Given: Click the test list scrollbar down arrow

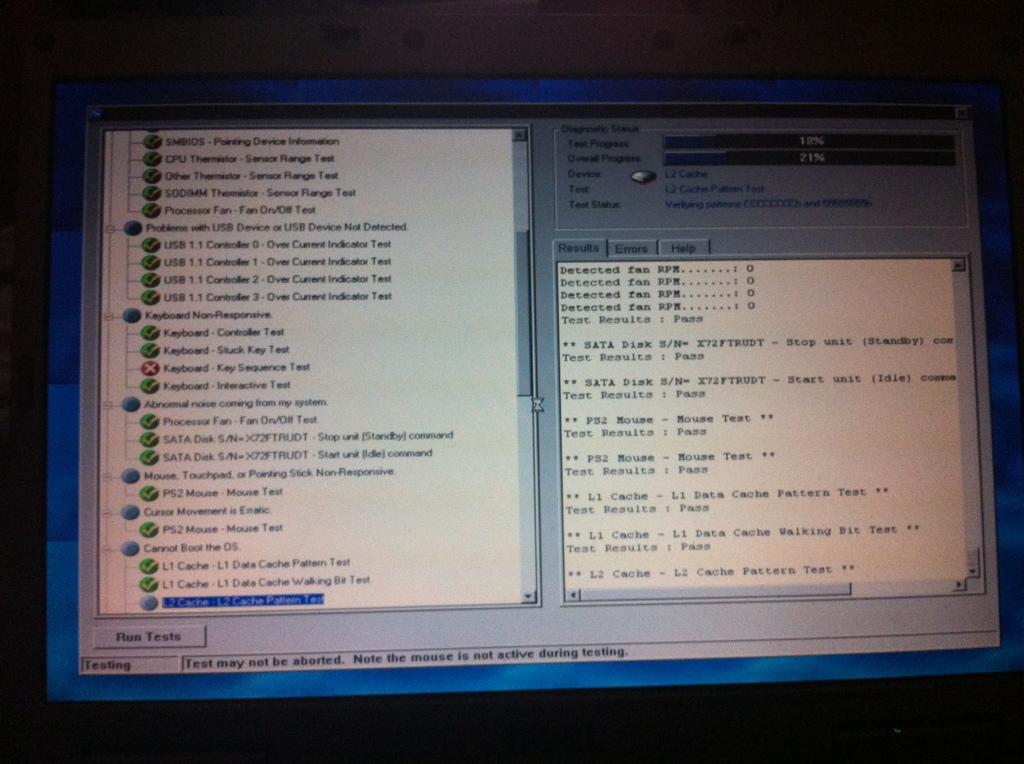Looking at the screenshot, I should pos(529,597).
